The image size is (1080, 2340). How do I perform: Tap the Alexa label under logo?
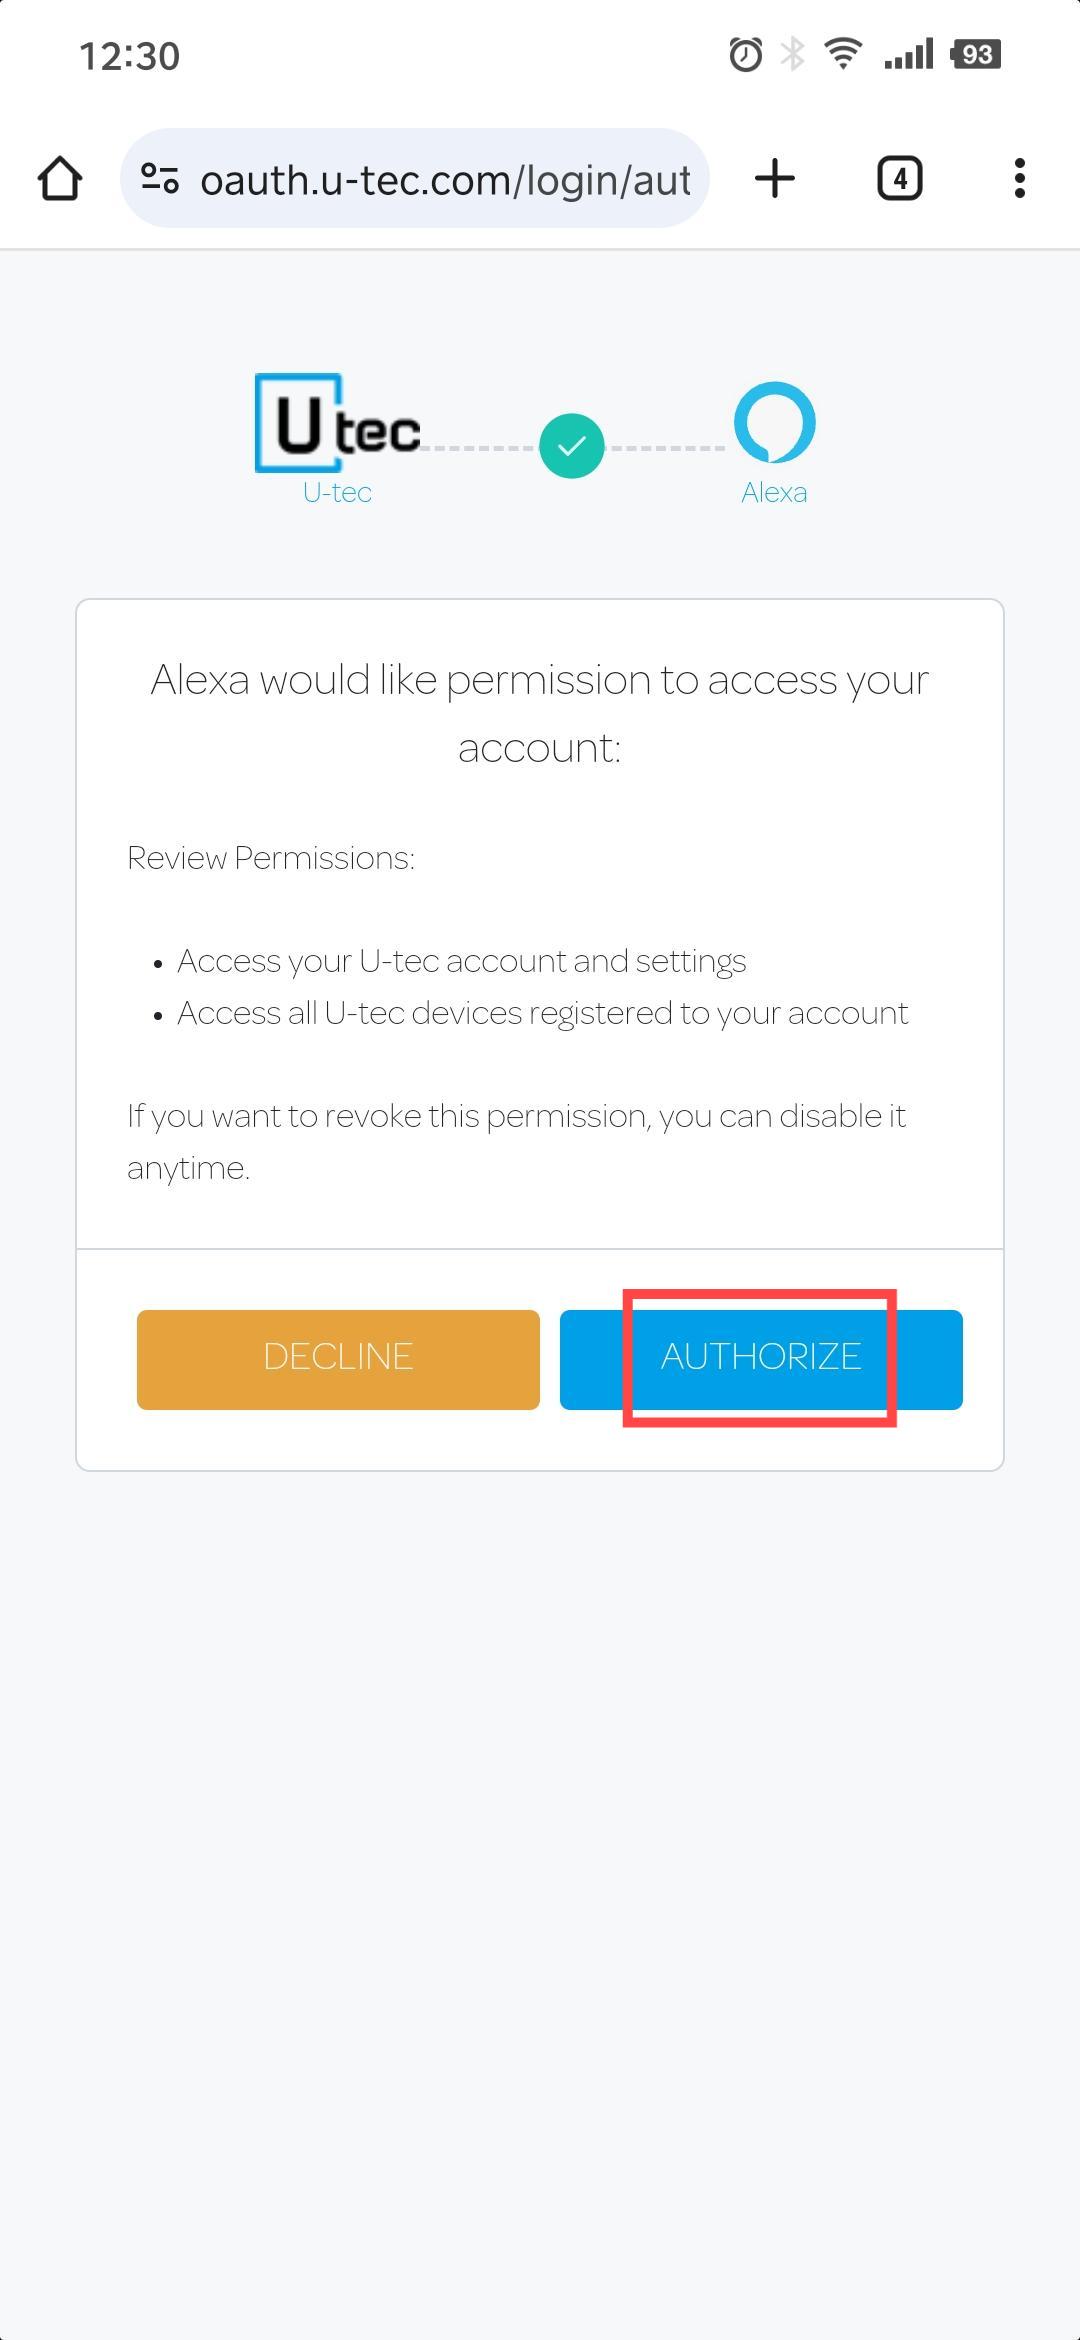click(x=774, y=492)
